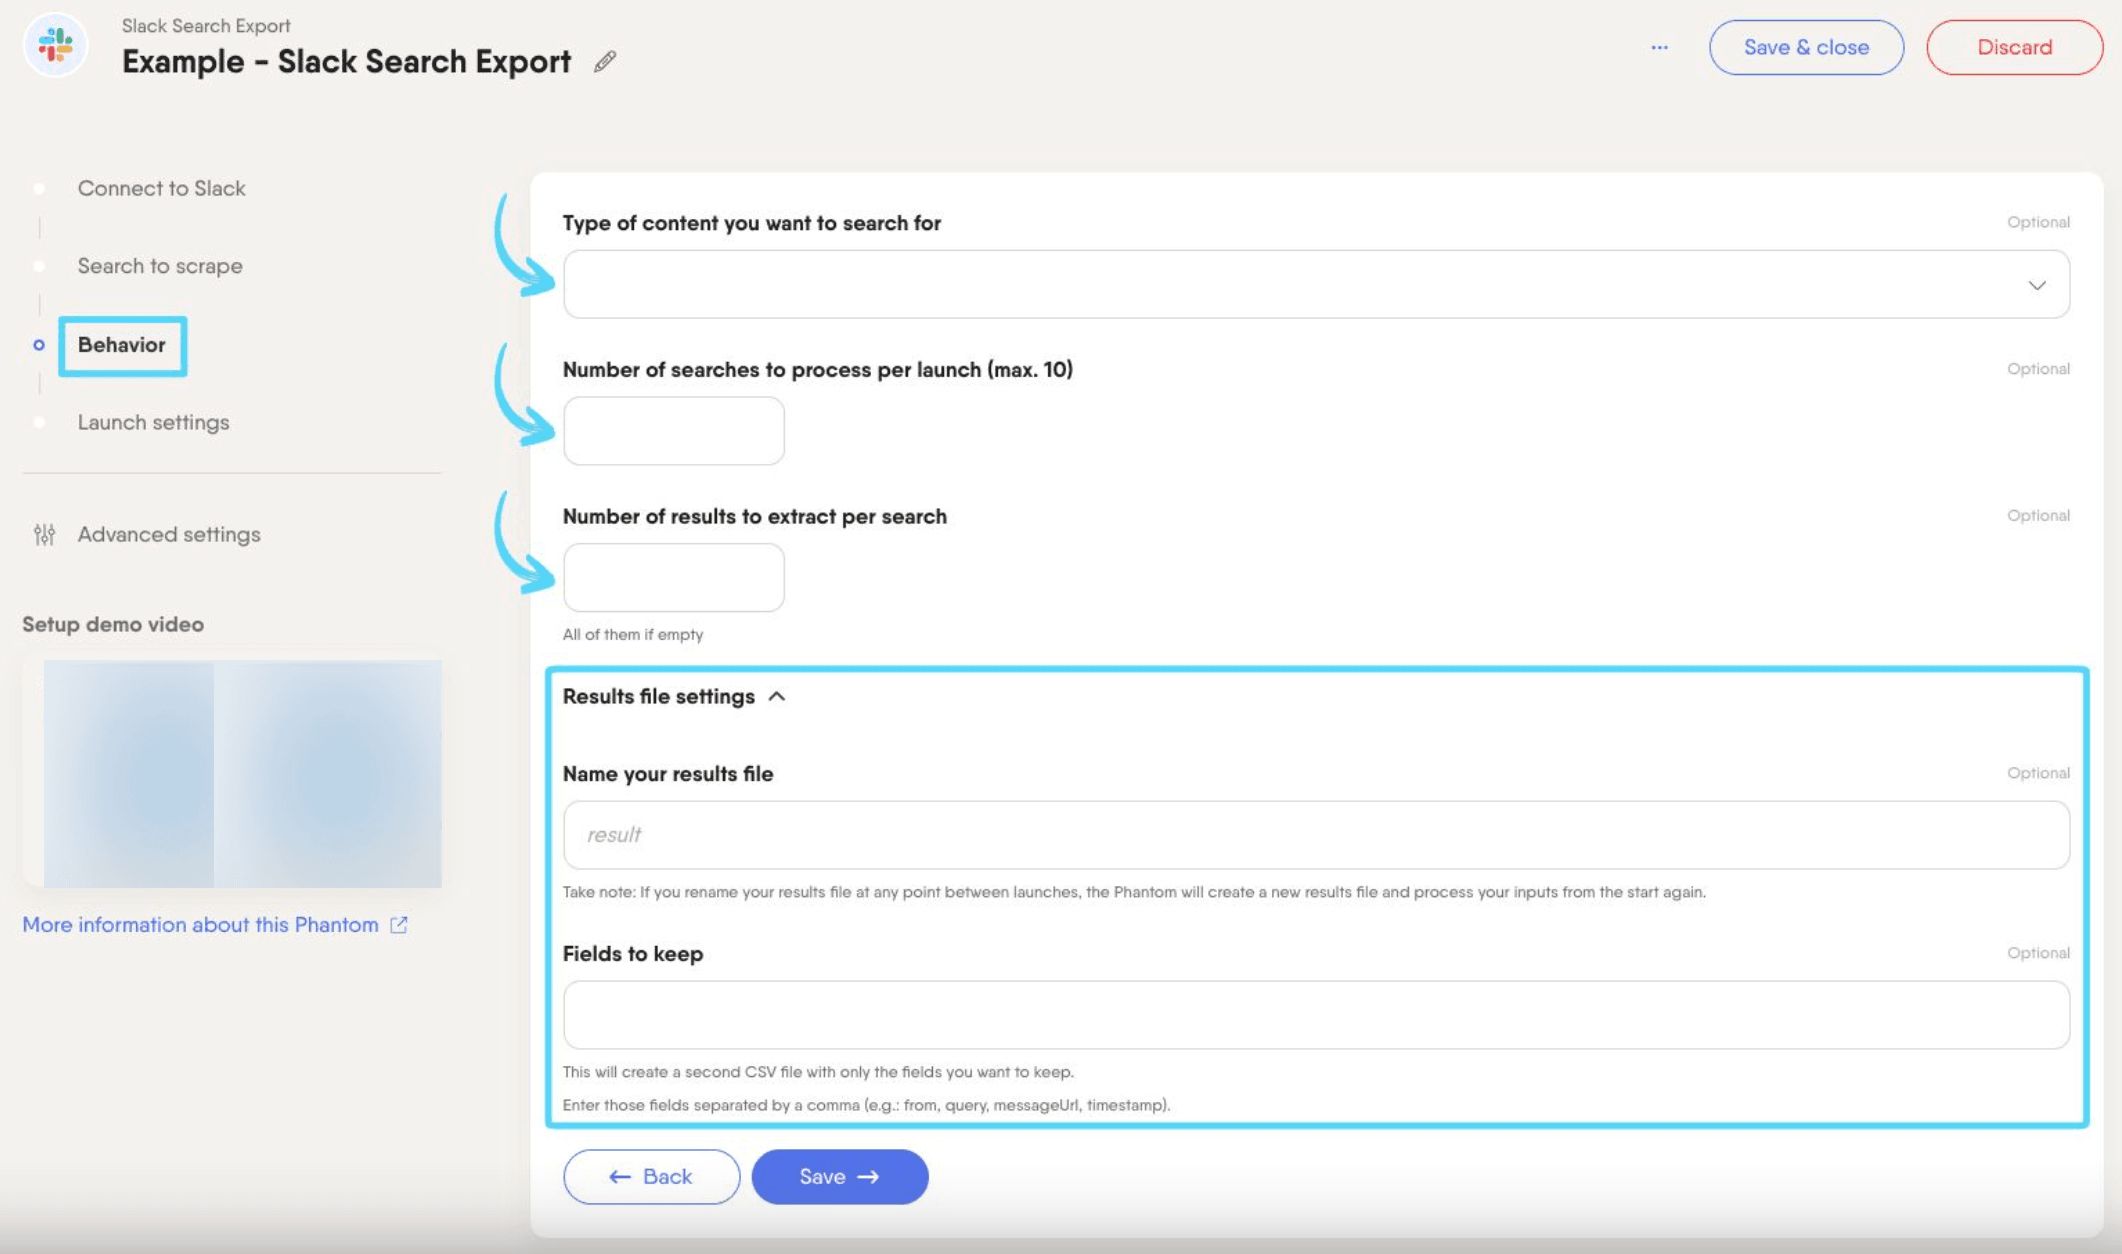Click the Slack Search Export breadcrumb text

coord(206,25)
